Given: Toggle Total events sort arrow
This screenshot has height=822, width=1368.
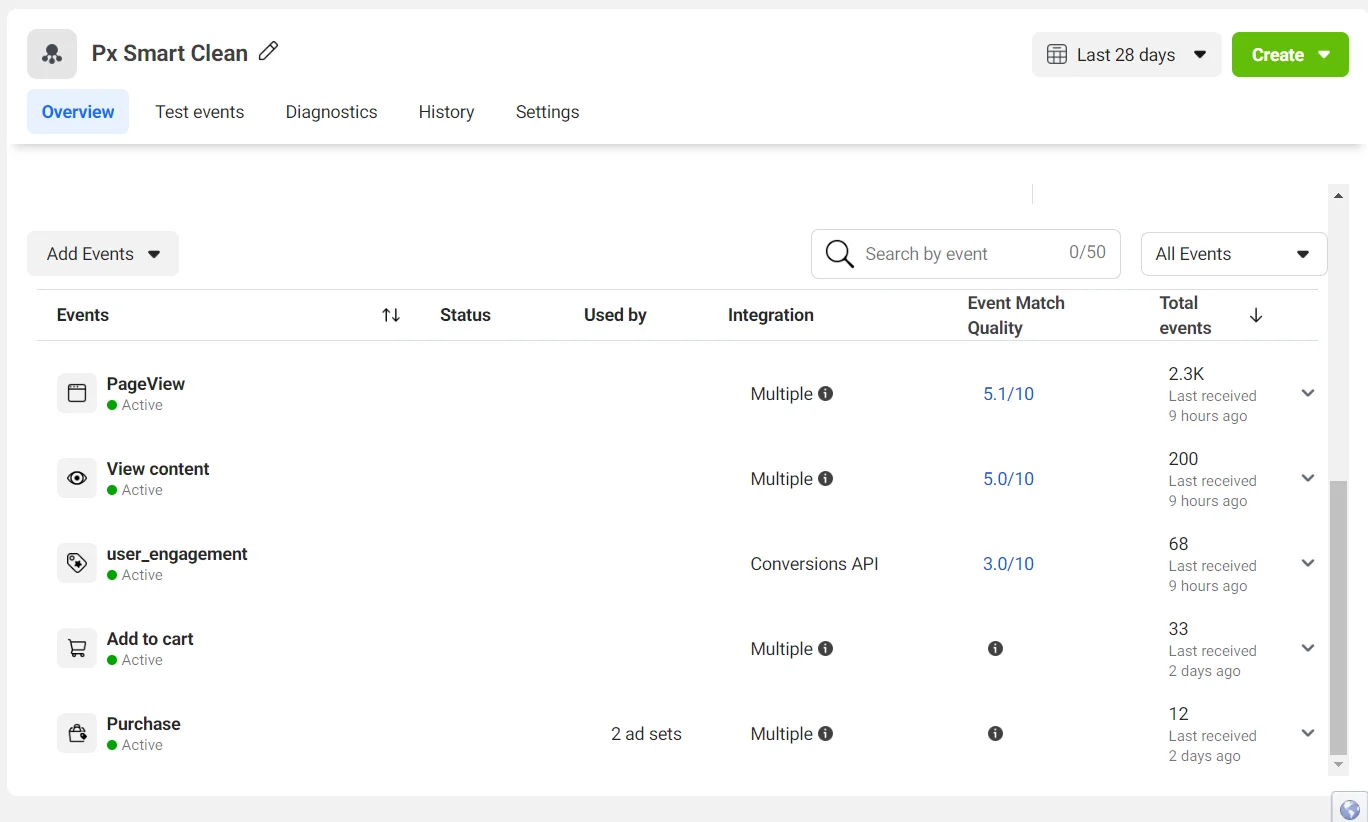Looking at the screenshot, I should point(1256,315).
